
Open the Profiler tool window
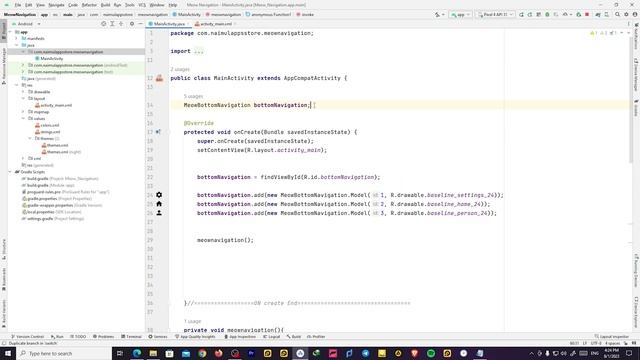coord(316,337)
